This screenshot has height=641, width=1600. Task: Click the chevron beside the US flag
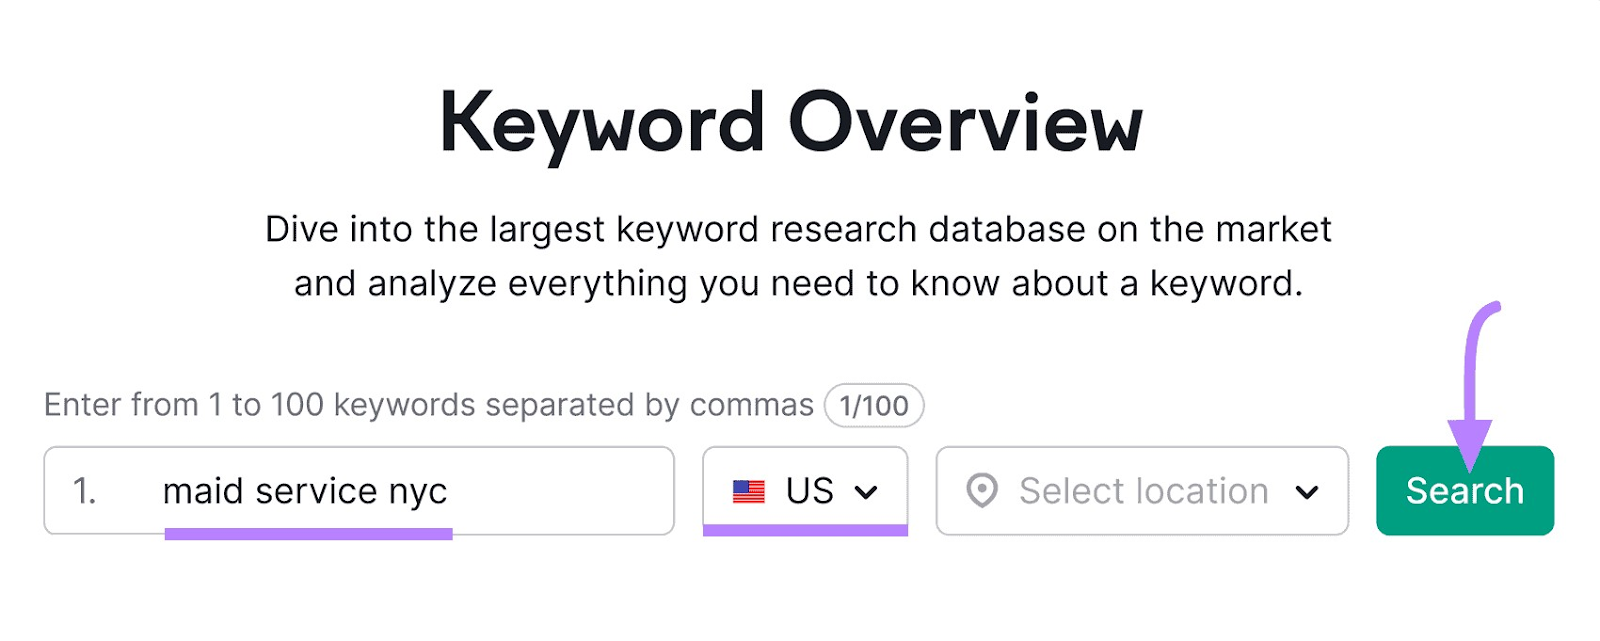[x=868, y=491]
